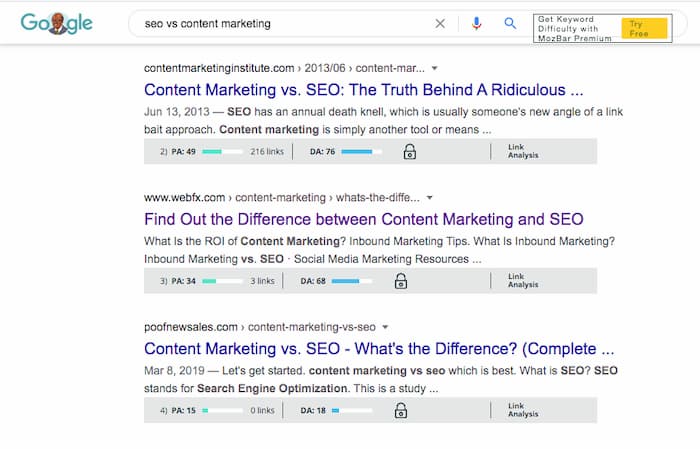Click the 216 links count

coord(267,152)
